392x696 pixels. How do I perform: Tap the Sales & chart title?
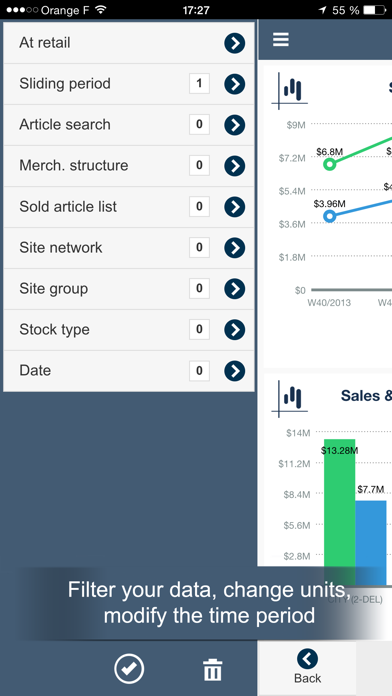click(x=366, y=395)
